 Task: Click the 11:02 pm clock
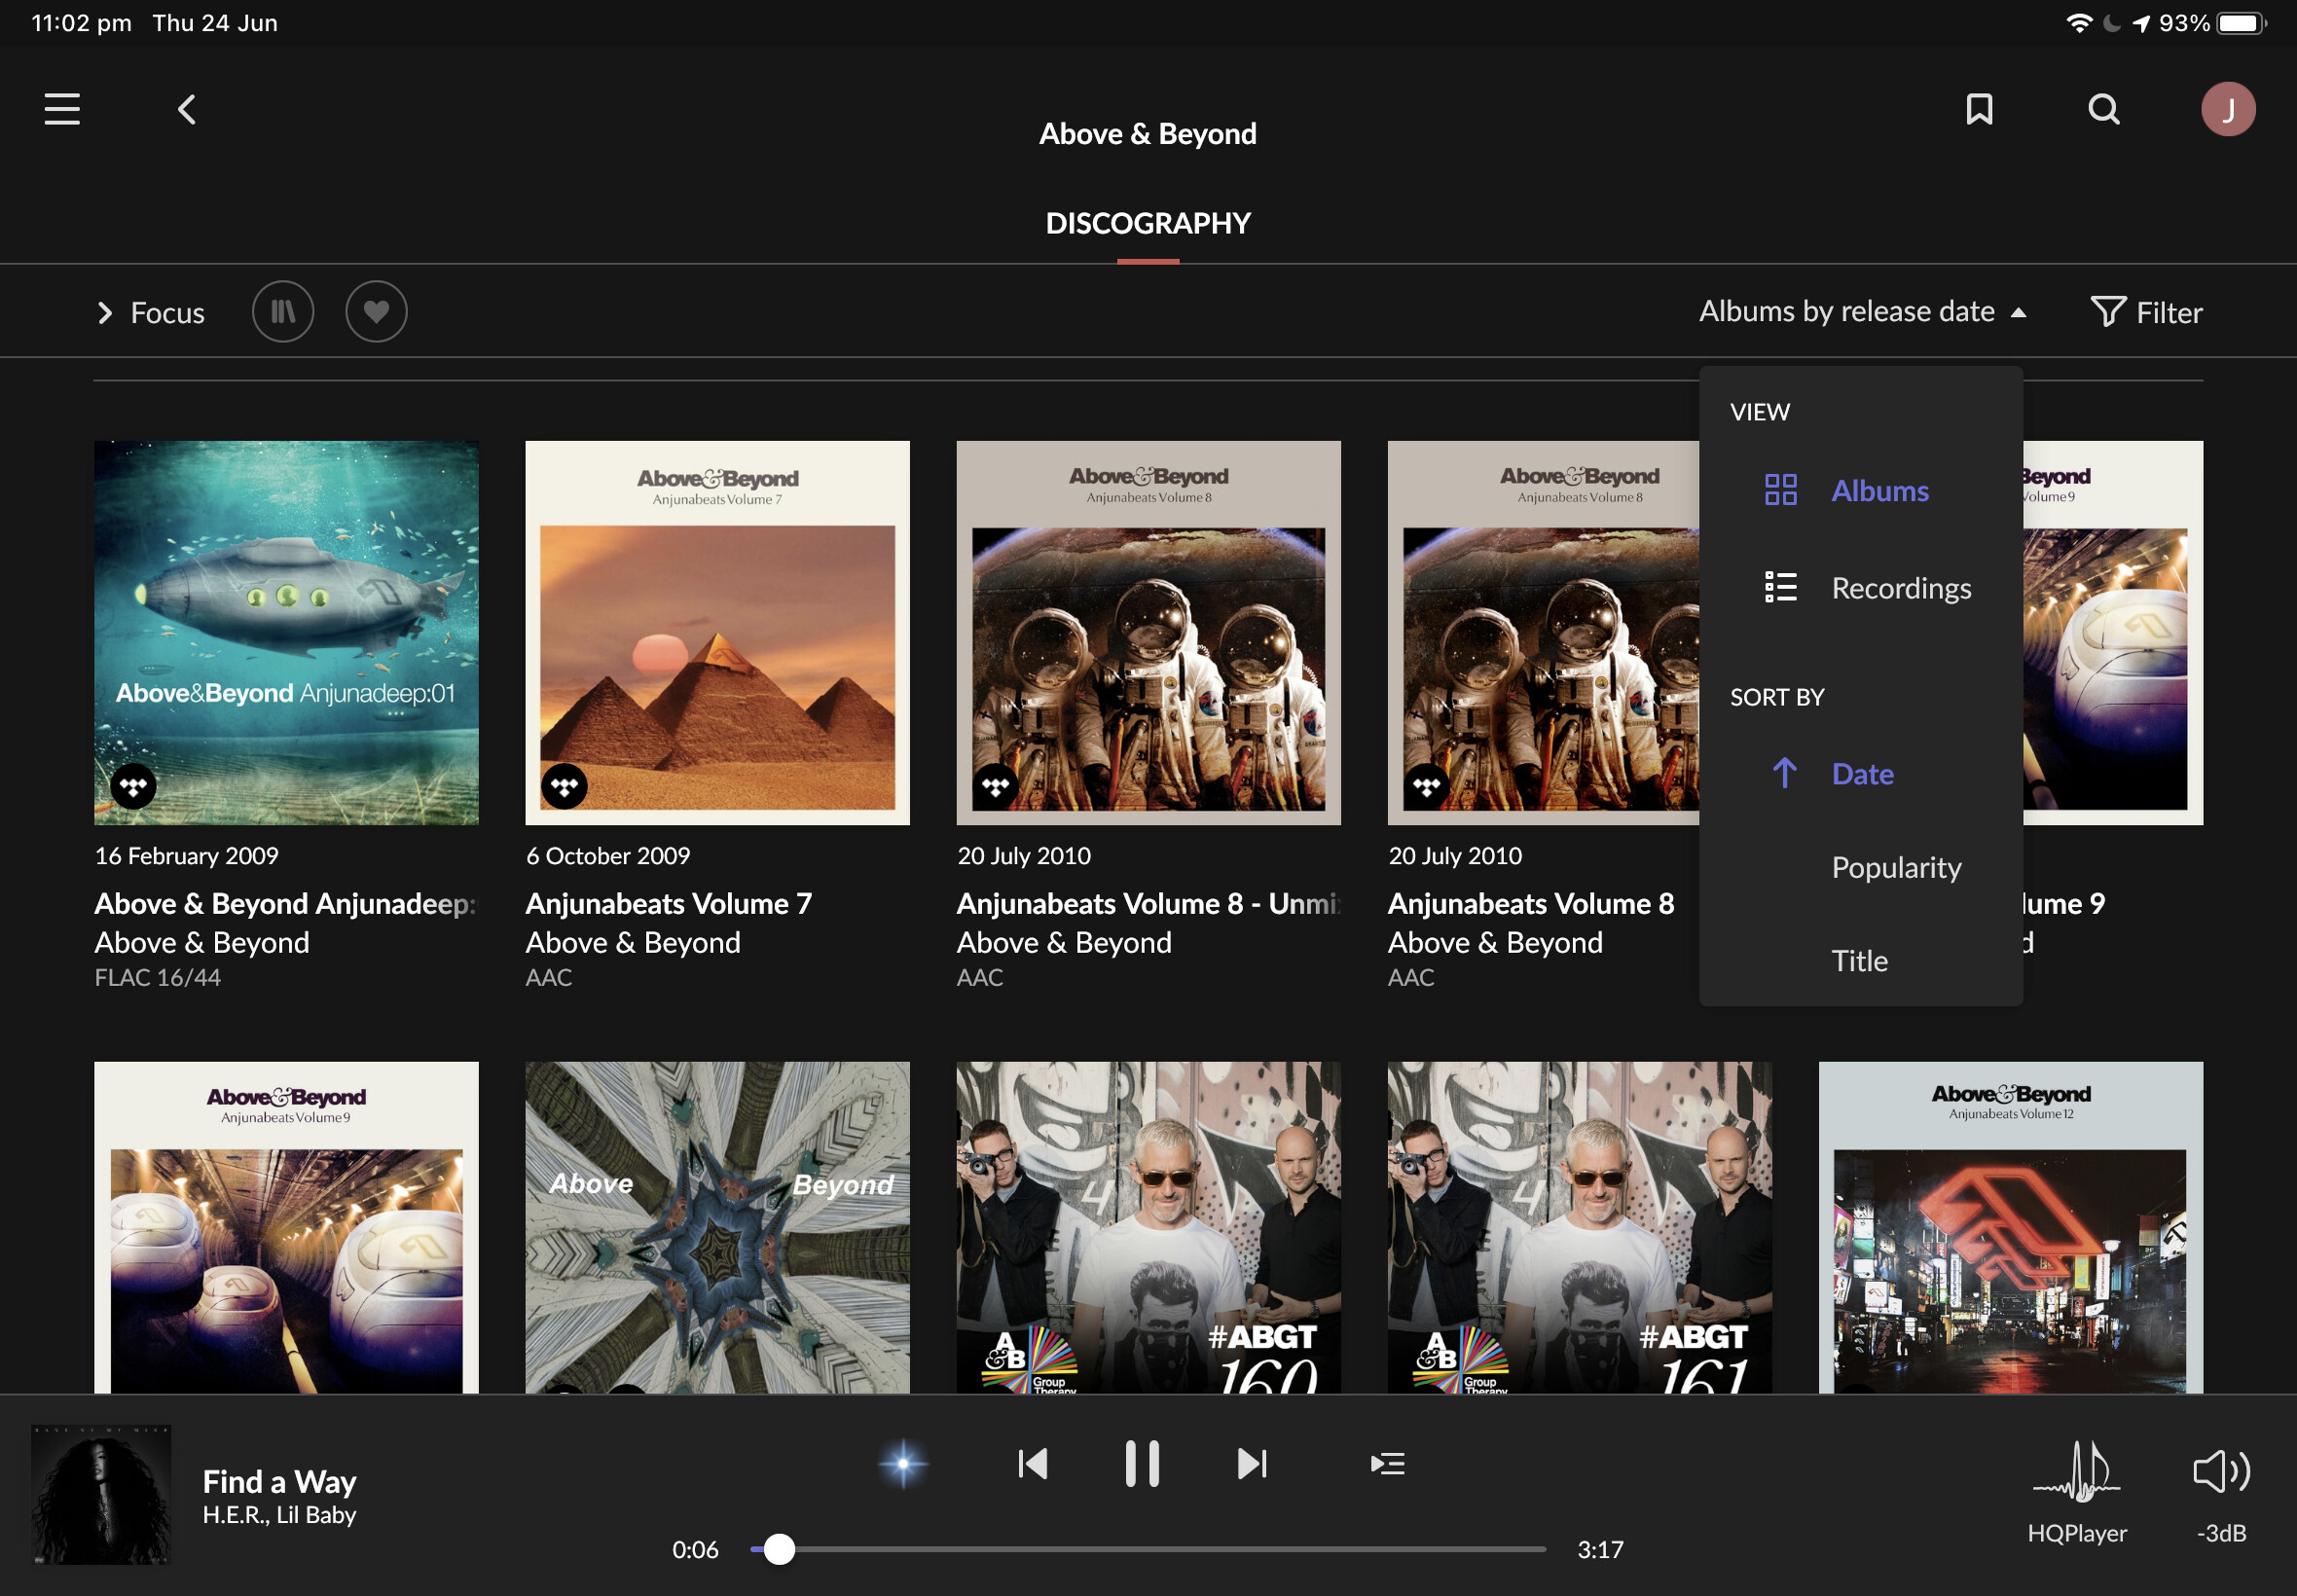(x=81, y=23)
